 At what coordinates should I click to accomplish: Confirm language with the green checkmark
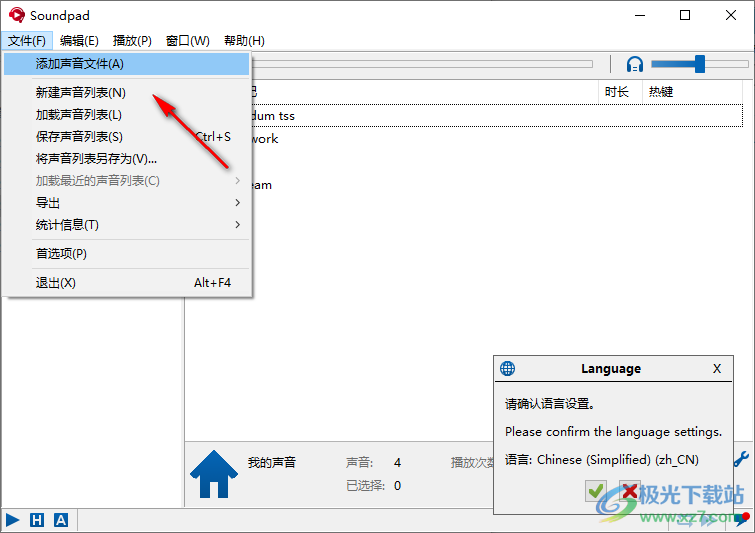[x=596, y=491]
